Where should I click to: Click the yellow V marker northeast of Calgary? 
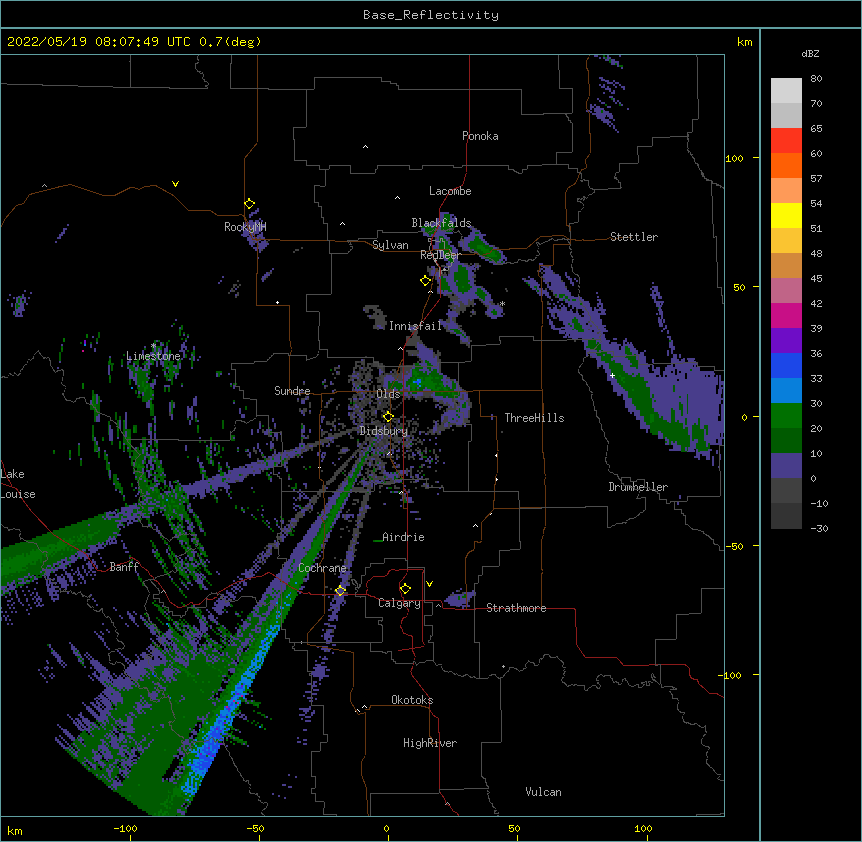429,584
